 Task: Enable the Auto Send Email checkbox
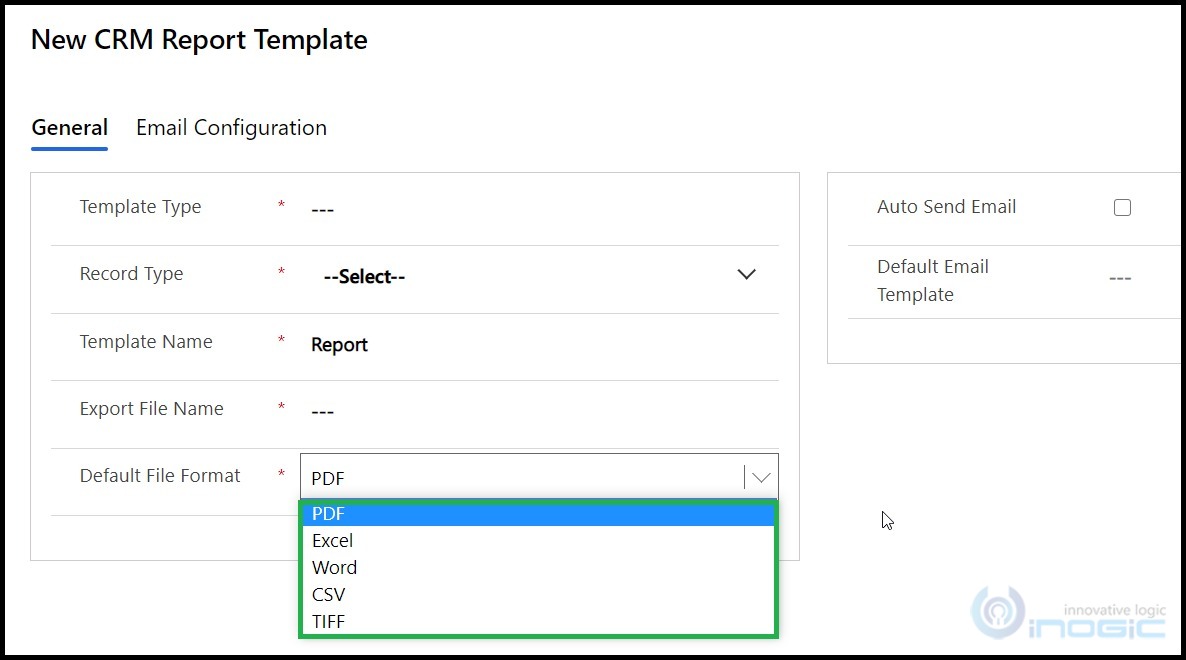coord(1122,207)
